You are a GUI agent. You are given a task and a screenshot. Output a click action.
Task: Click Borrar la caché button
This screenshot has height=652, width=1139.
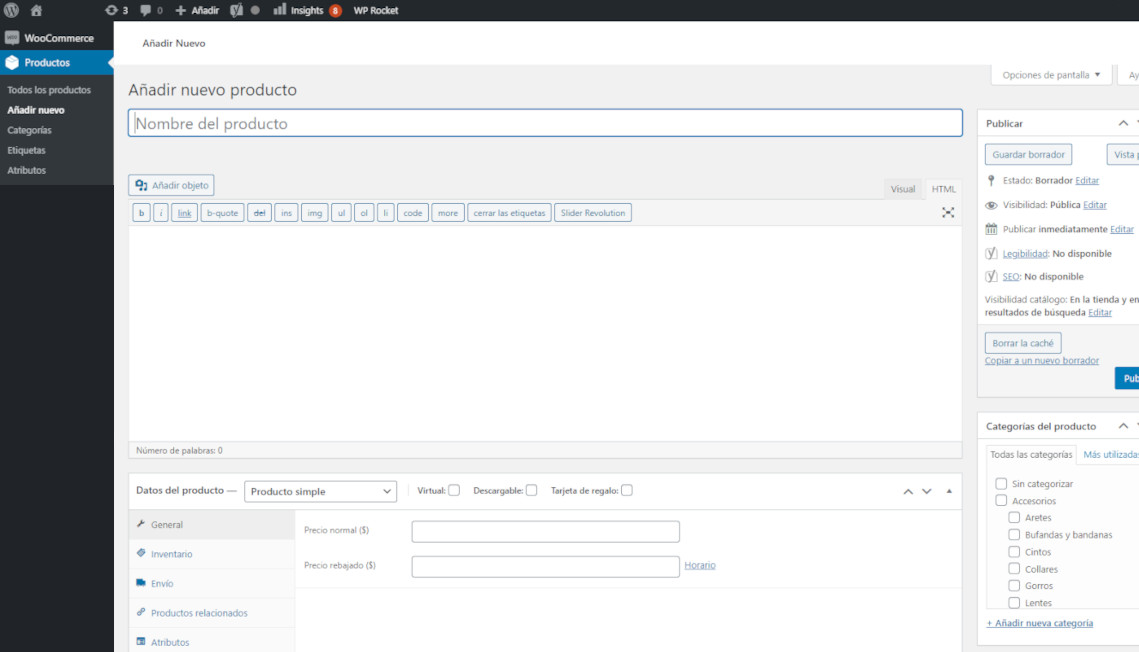[x=1023, y=343]
